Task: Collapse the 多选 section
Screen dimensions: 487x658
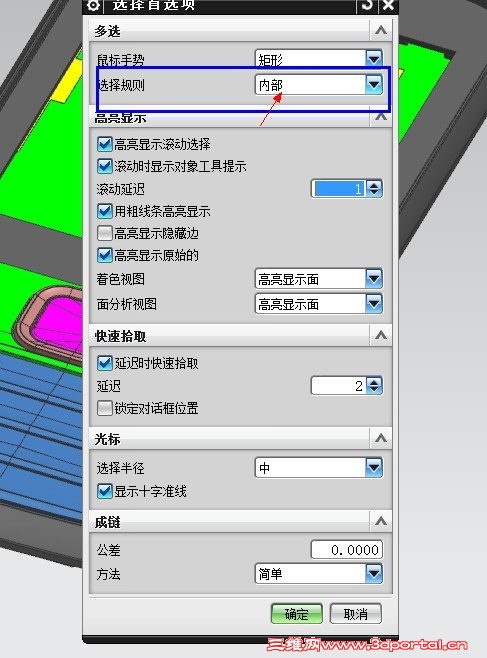Action: [x=381, y=31]
